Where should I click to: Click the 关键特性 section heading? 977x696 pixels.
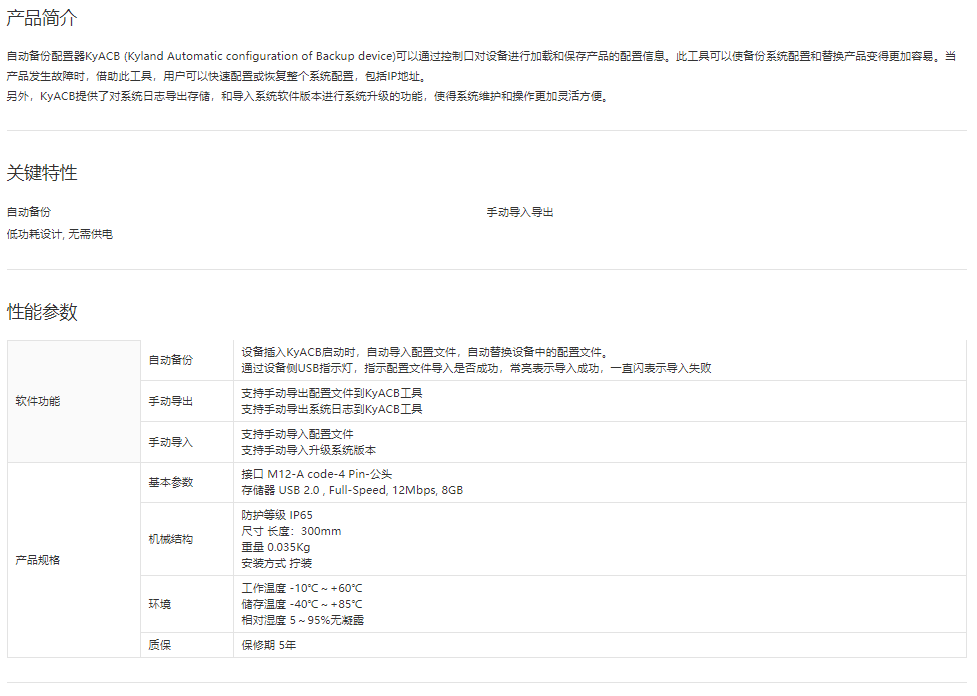pos(42,173)
